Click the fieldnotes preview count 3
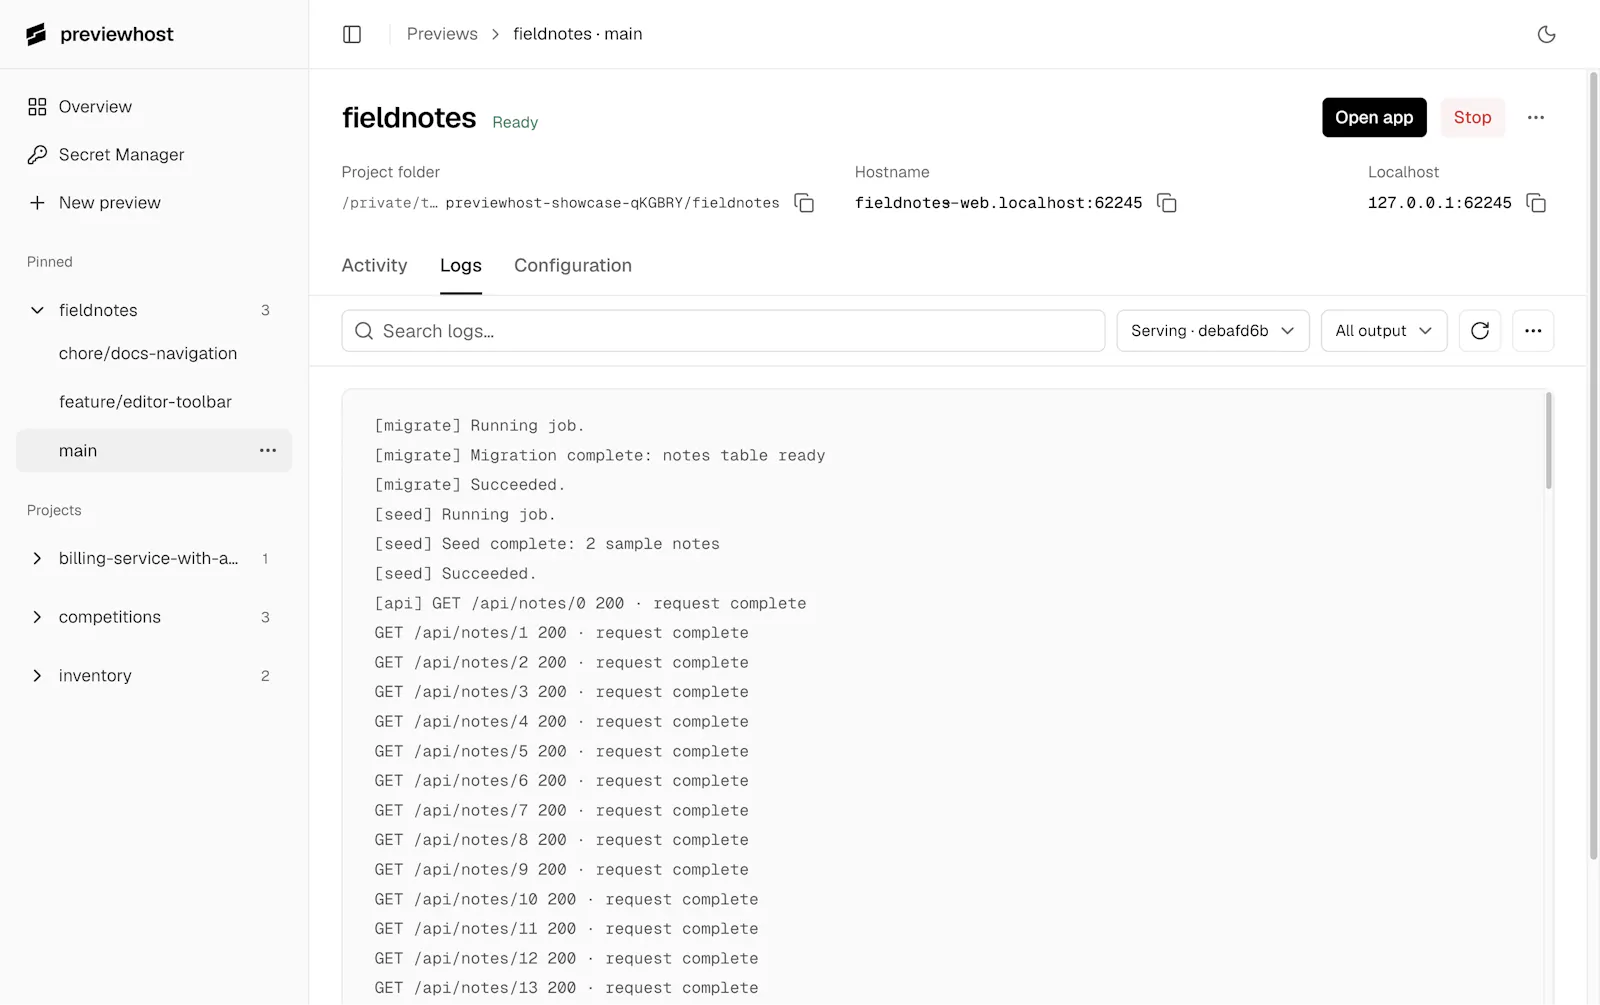Image resolution: width=1600 pixels, height=1005 pixels. click(x=265, y=310)
